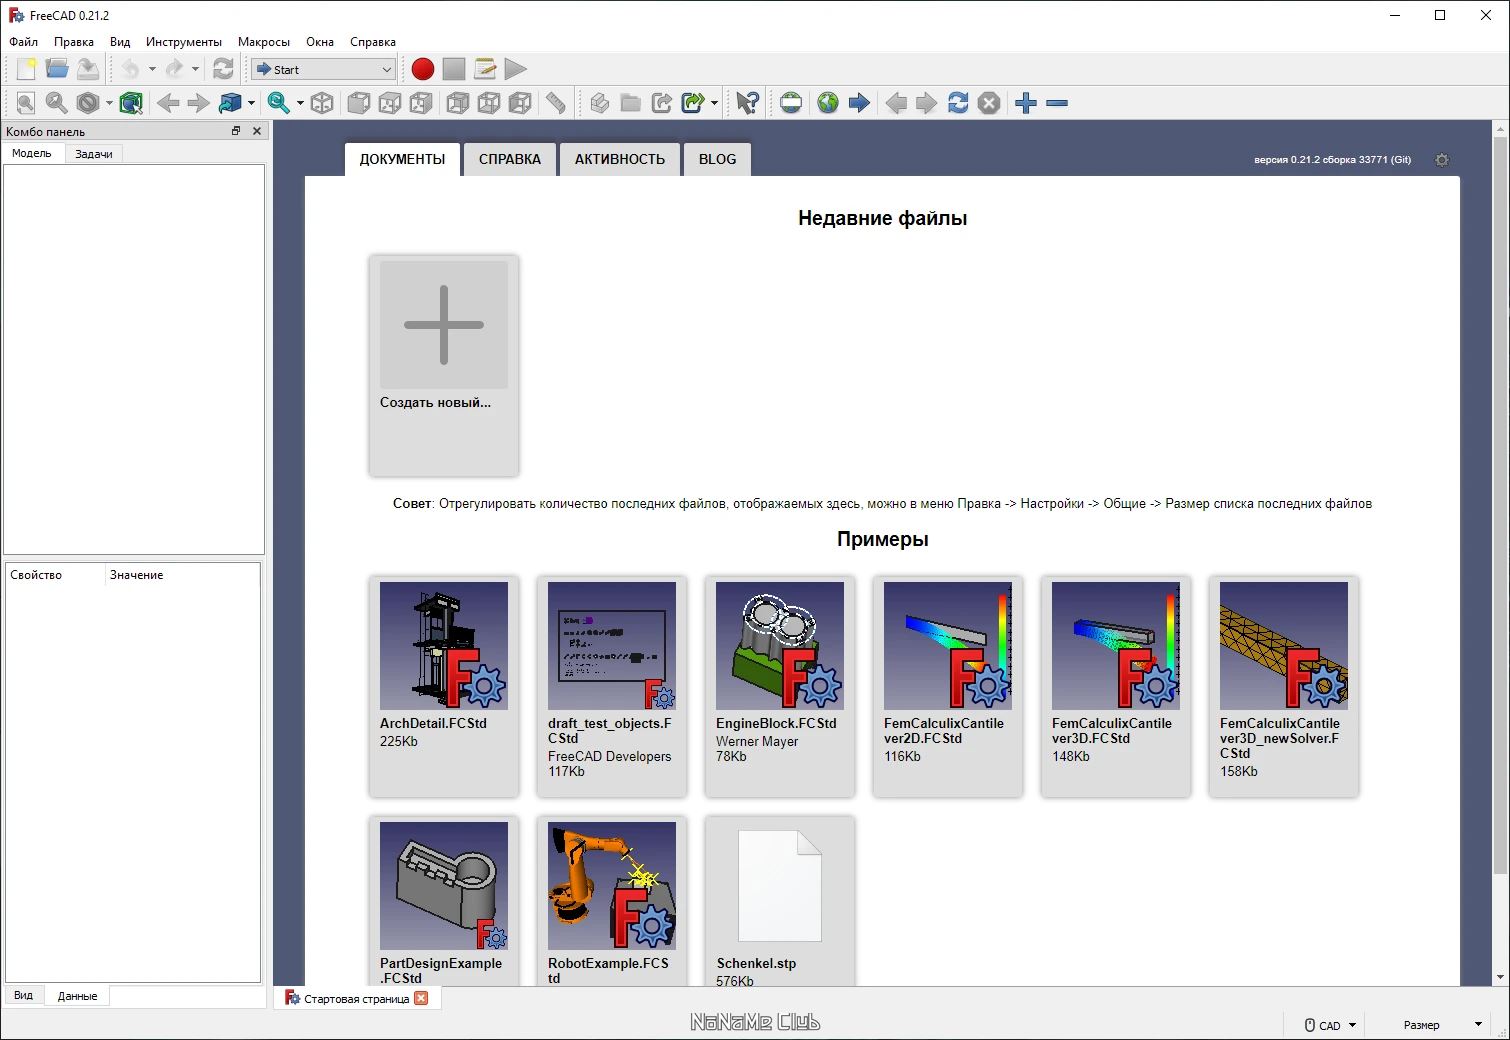The width and height of the screenshot is (1510, 1040).
Task: Click the open document folder icon
Action: coord(57,69)
